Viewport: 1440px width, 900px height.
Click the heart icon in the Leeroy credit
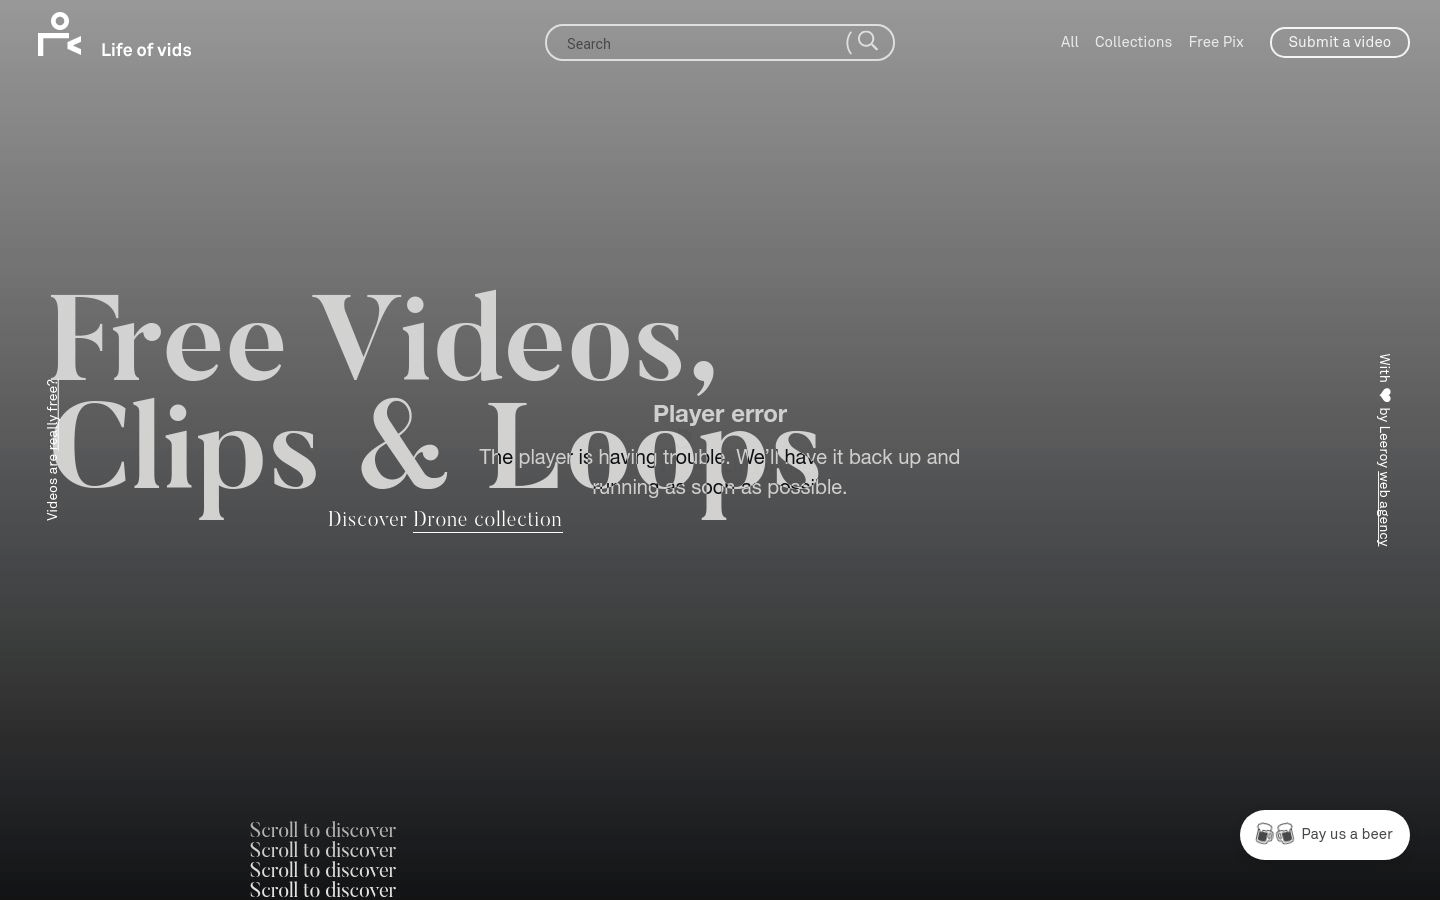tap(1385, 395)
